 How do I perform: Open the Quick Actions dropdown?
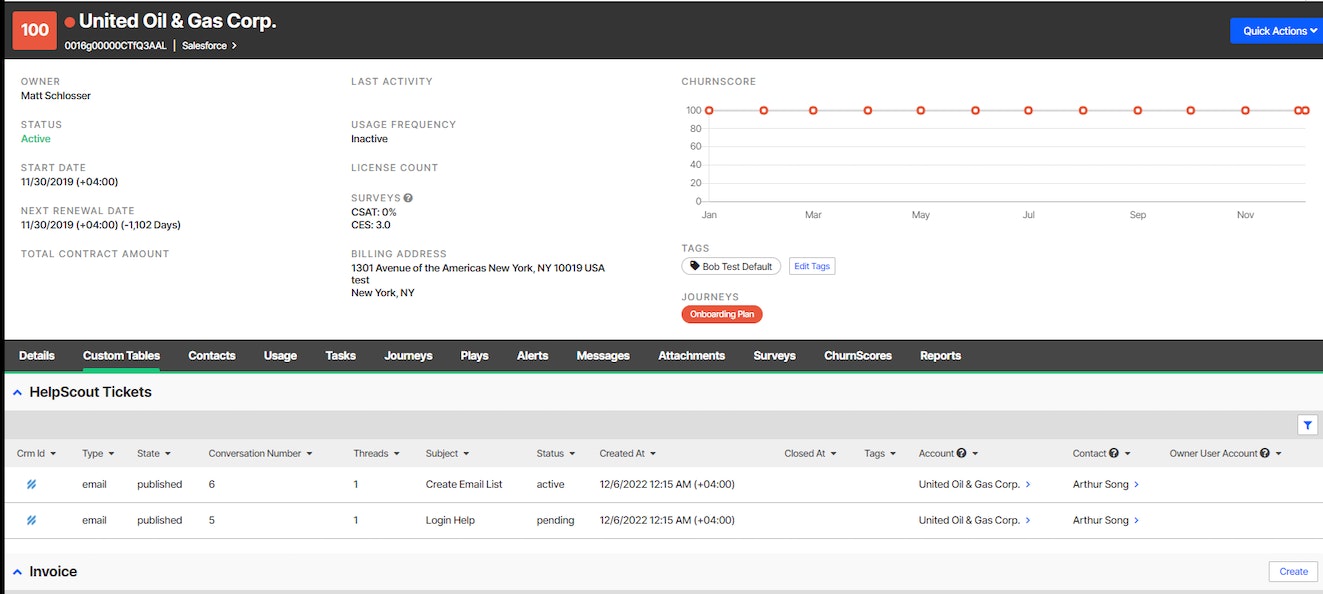[1279, 31]
